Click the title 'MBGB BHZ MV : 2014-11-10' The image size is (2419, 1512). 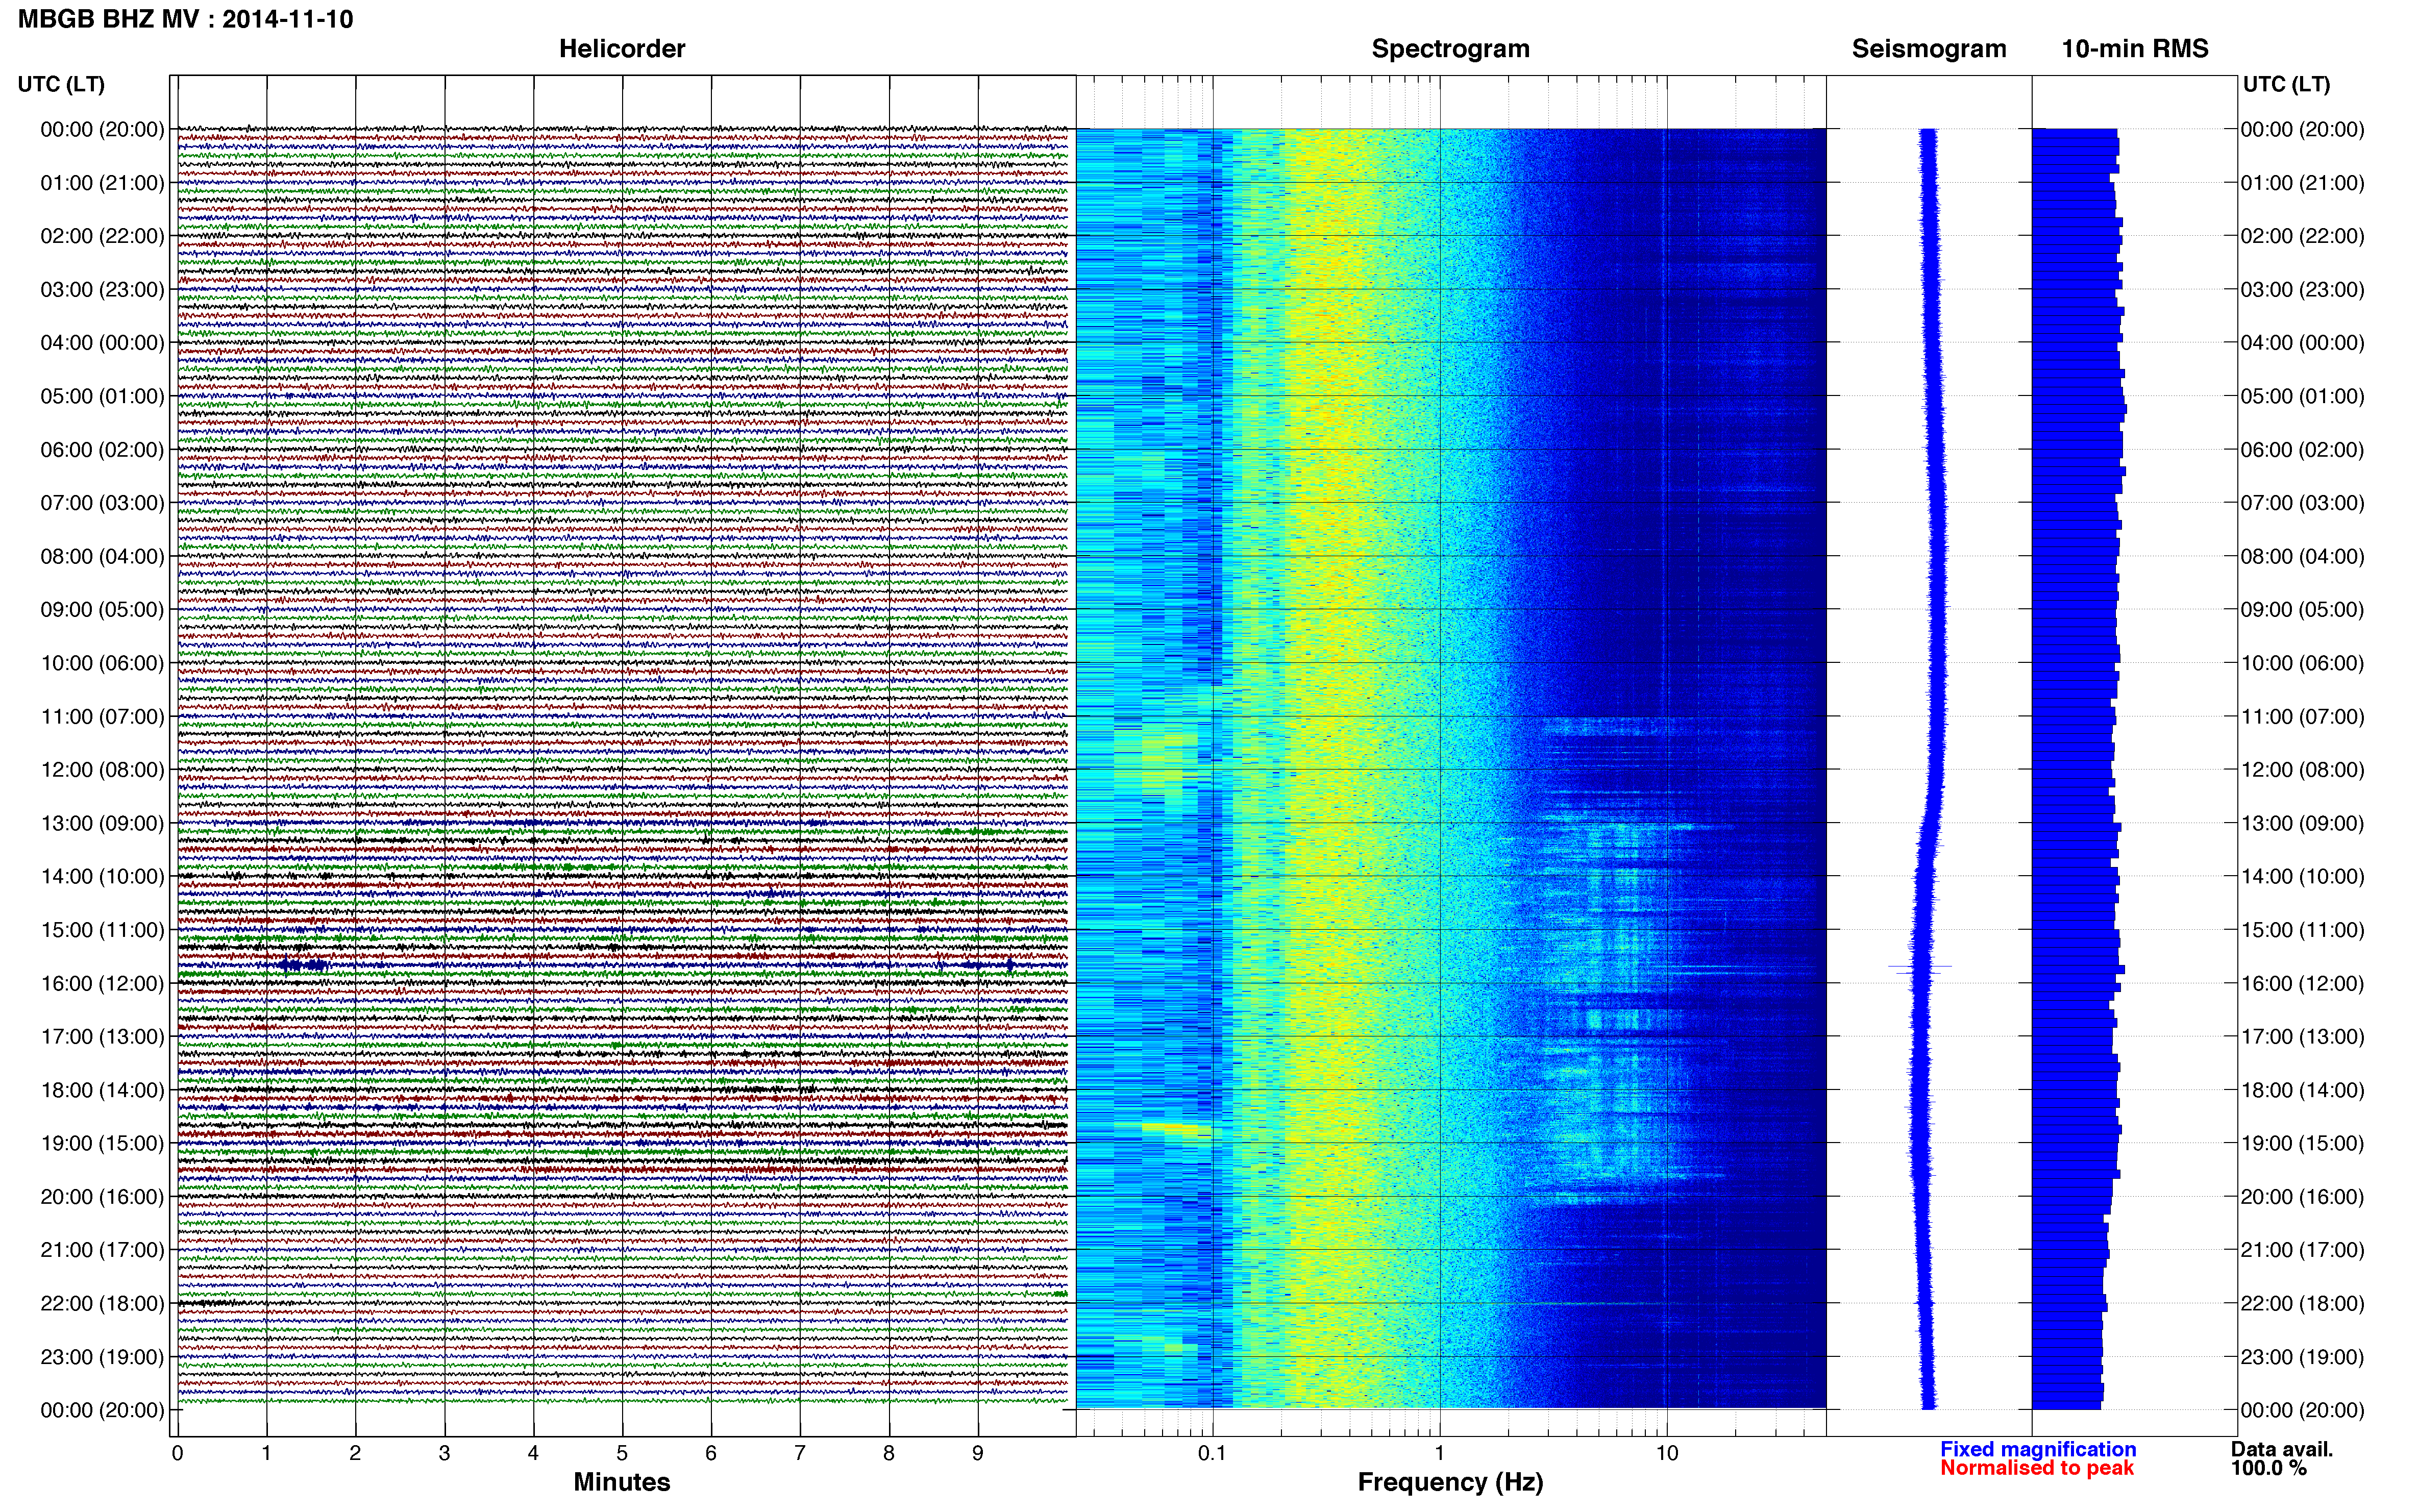186,19
